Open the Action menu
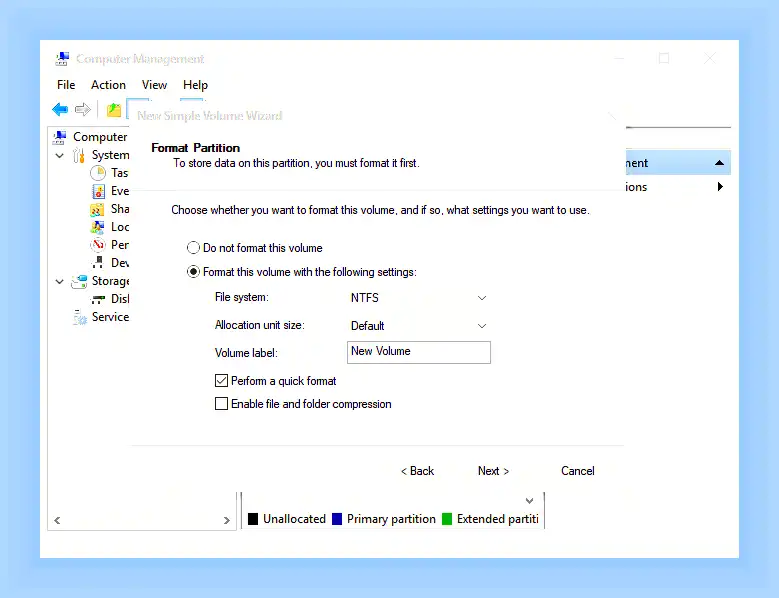 [108, 85]
